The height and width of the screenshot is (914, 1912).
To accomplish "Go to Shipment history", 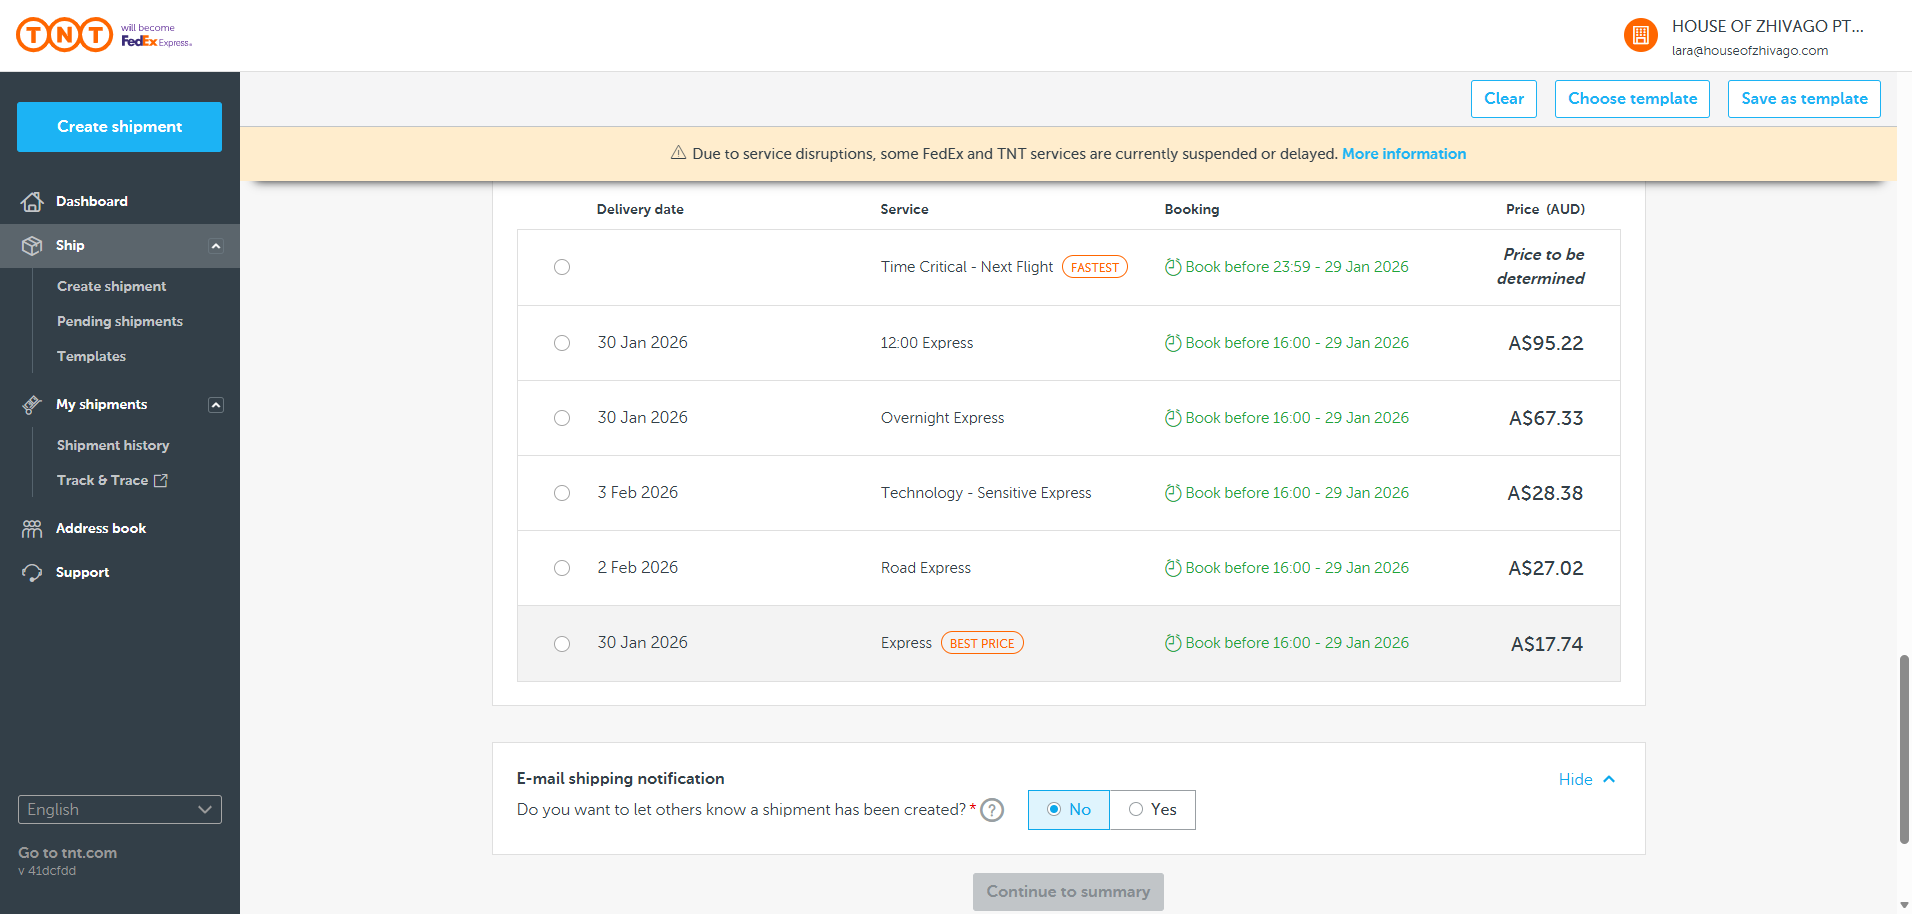I will [113, 445].
